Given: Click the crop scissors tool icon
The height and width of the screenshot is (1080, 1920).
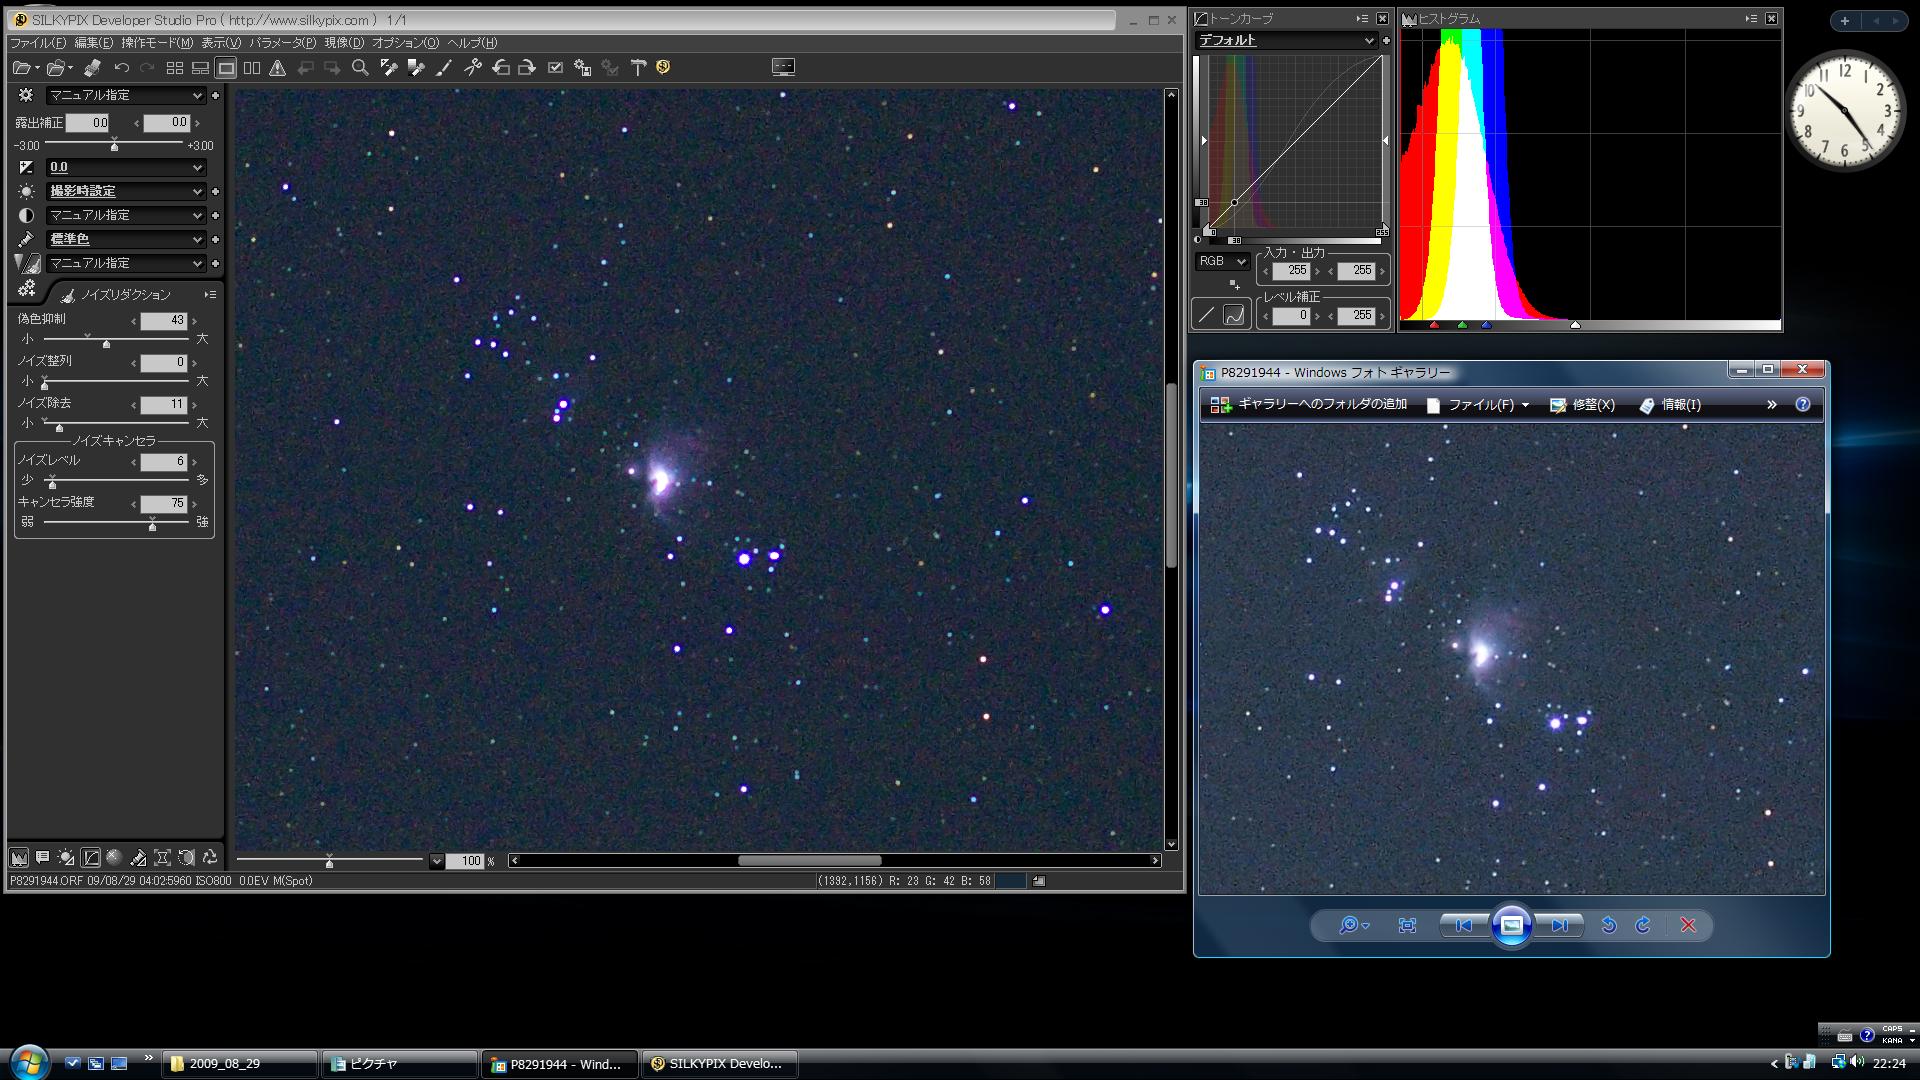Looking at the screenshot, I should click(472, 68).
